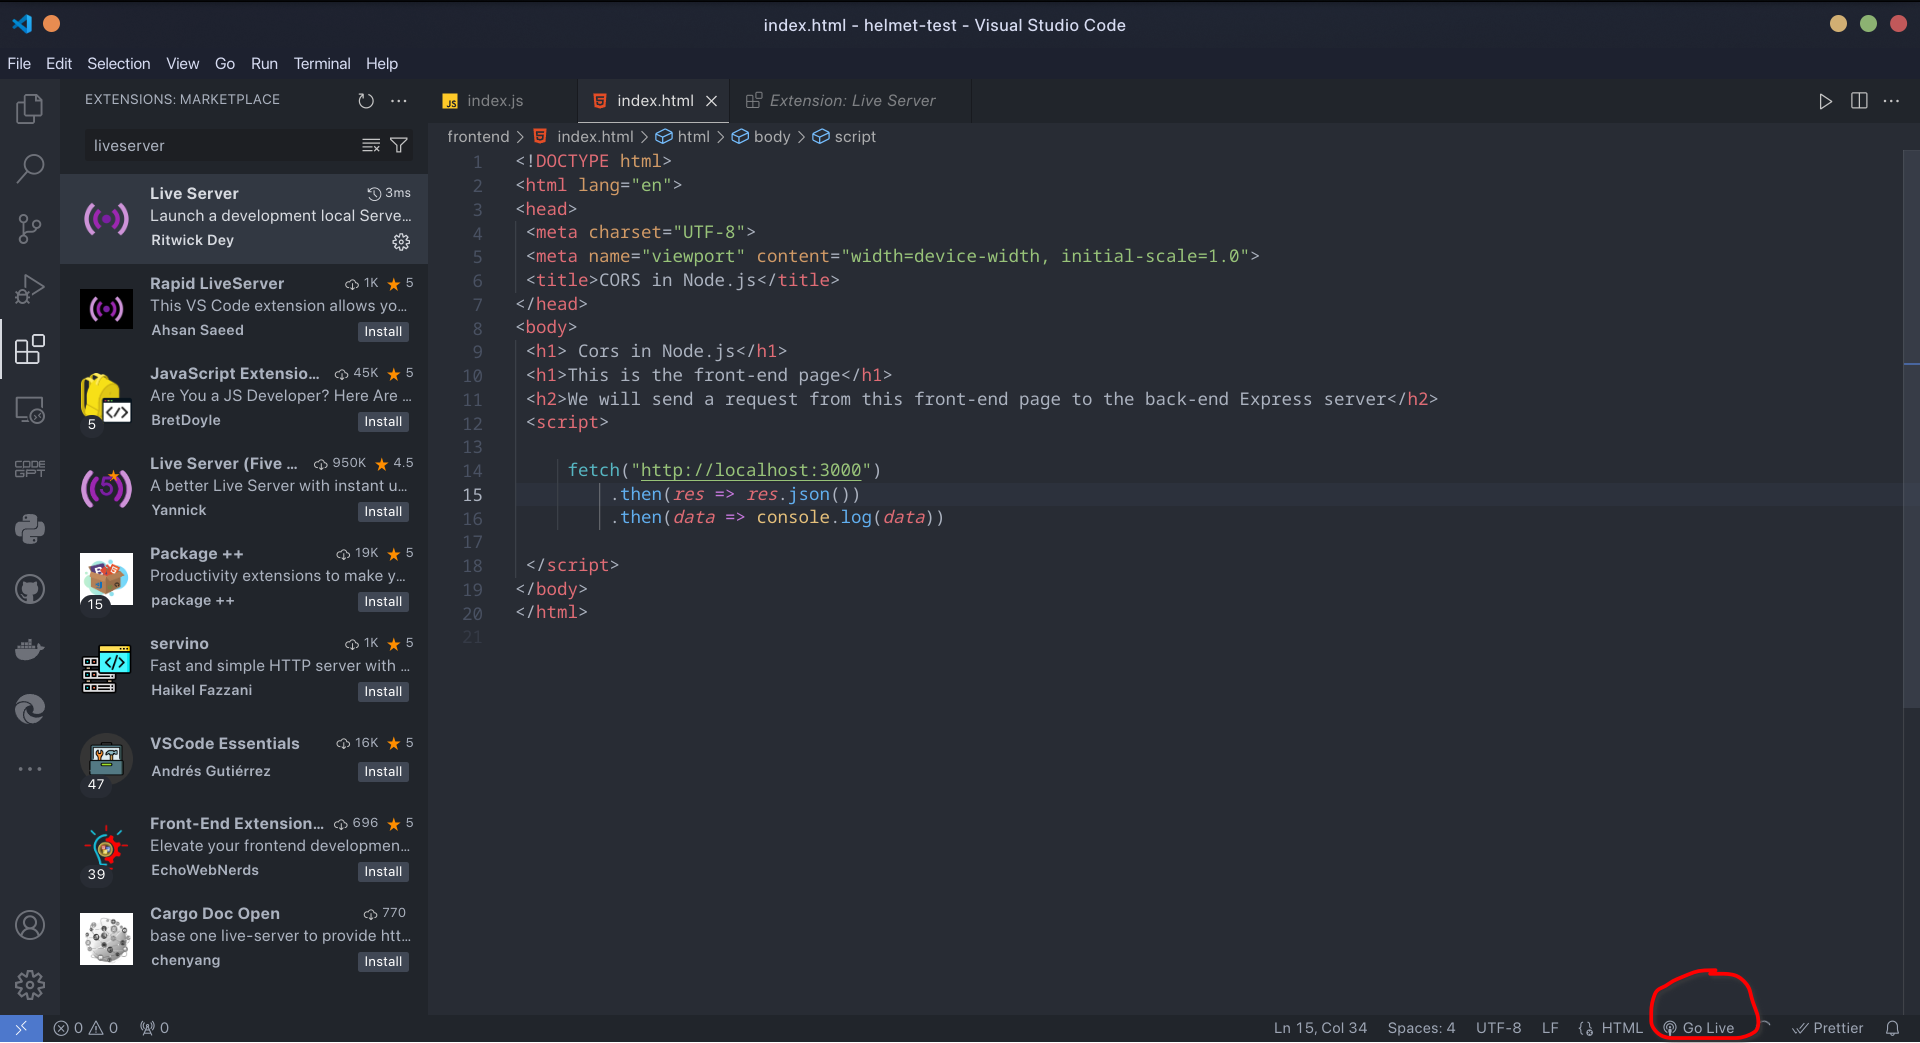
Task: Open the Explorer view in activity bar
Action: coord(30,108)
